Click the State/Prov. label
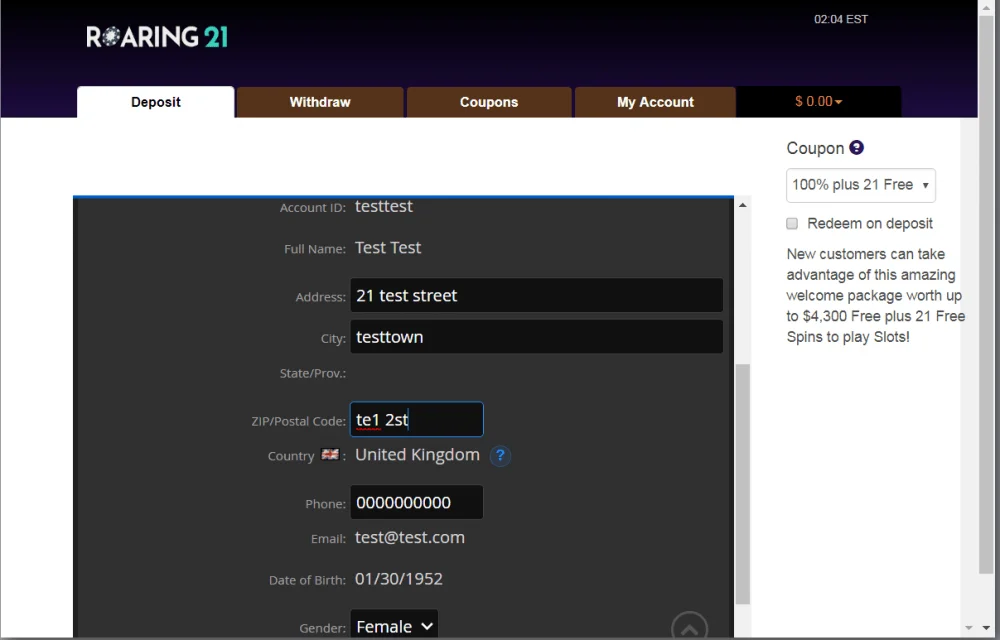1000x640 pixels. (312, 374)
